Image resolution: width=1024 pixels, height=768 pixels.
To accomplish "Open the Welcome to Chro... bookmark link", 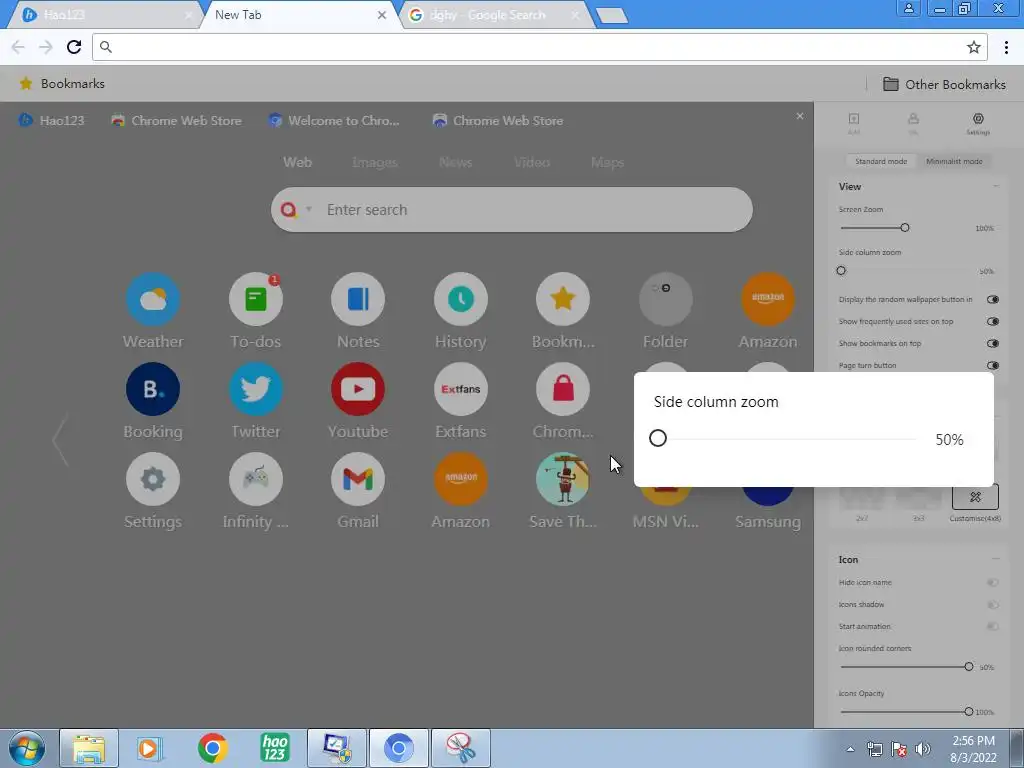I will pos(334,120).
